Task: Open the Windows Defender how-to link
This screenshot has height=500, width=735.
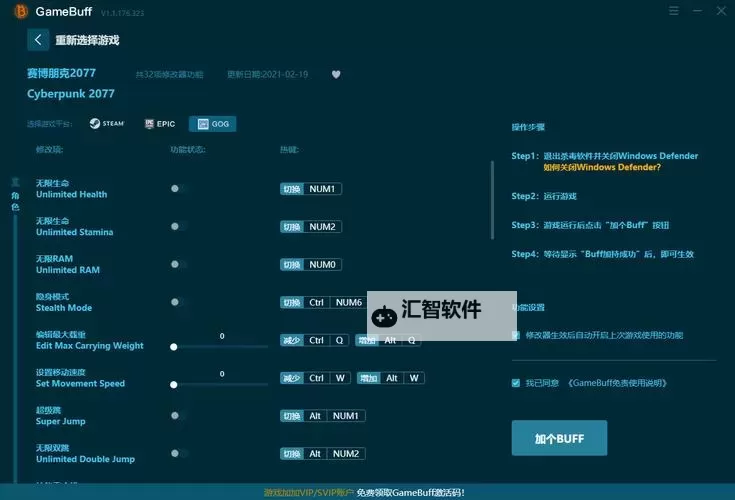Action: pos(602,167)
